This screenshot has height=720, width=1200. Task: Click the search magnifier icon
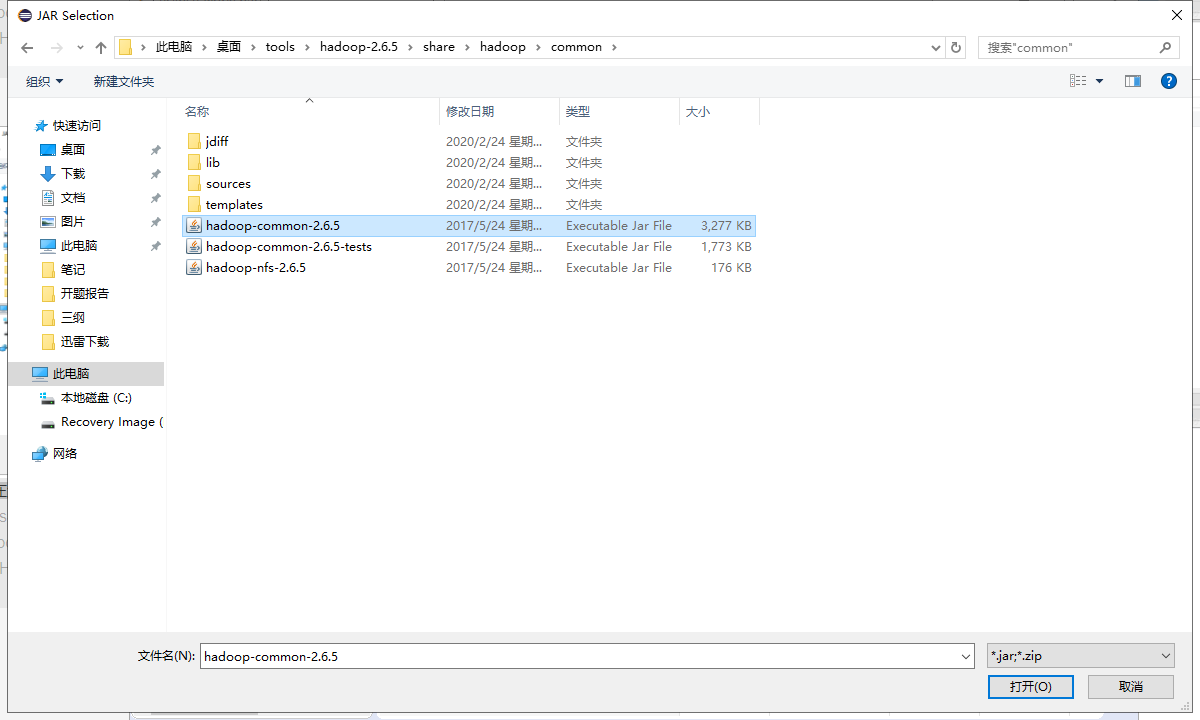pos(1166,47)
